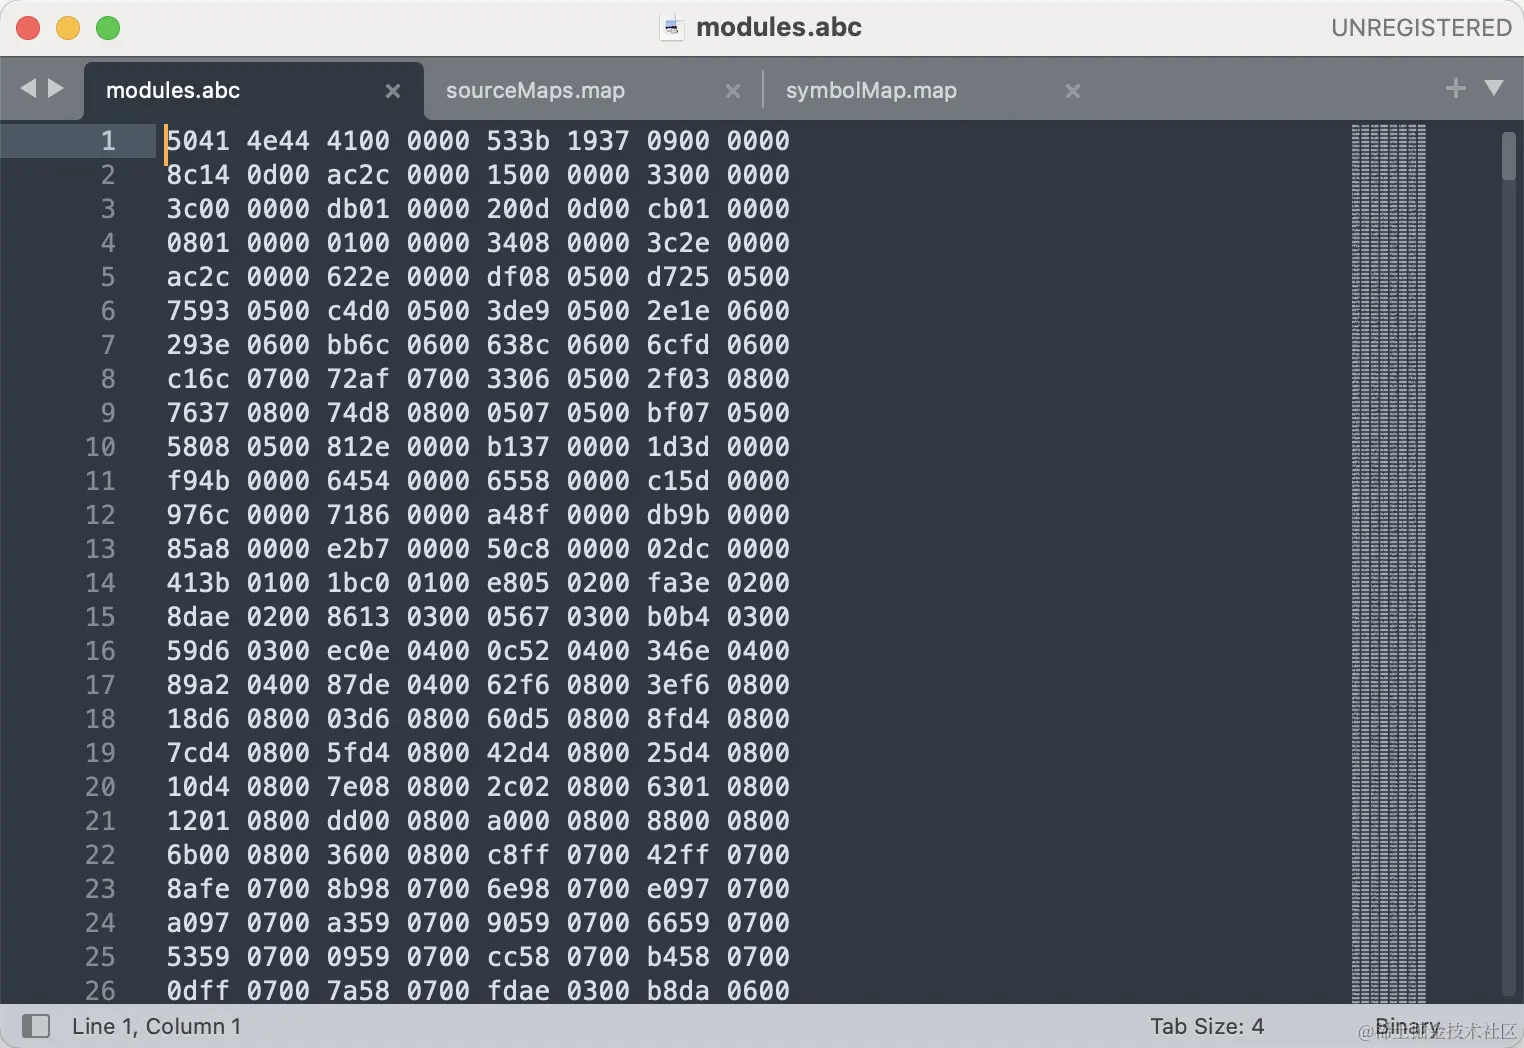
Task: Click hex value 413b on line 14
Action: click(x=198, y=583)
